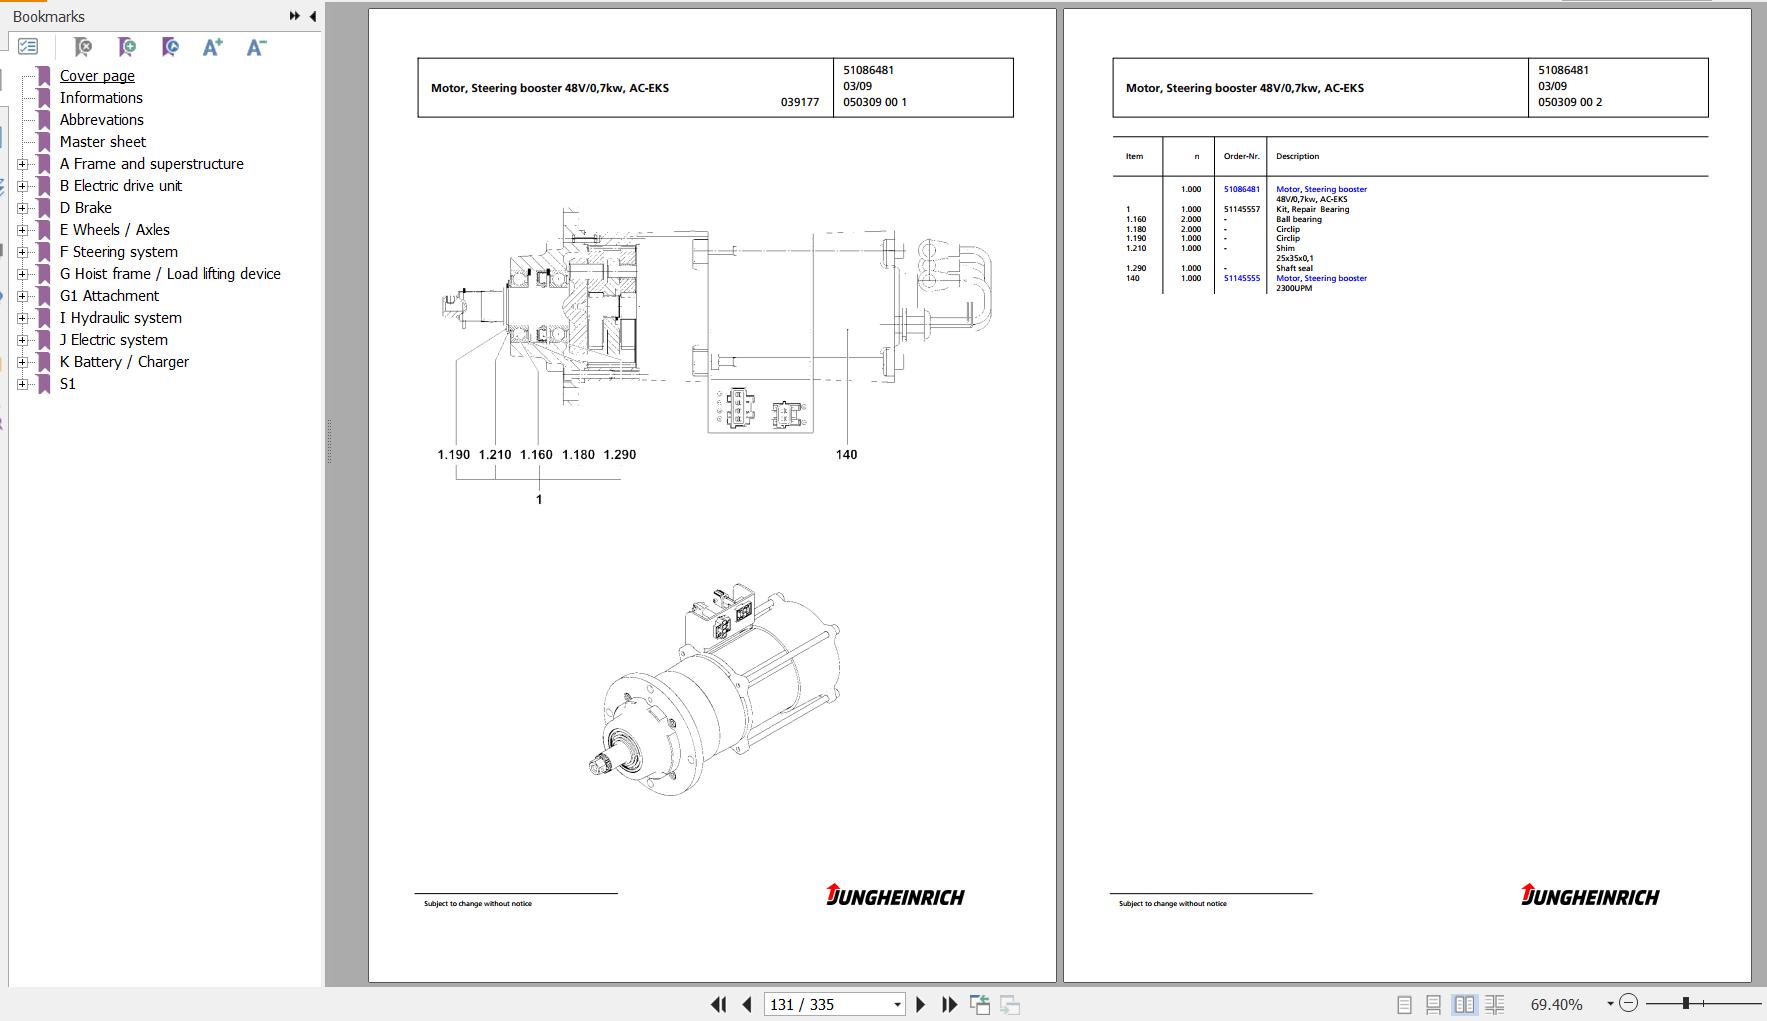Expand the bookmarks panel with double-arrow icon
The width and height of the screenshot is (1767, 1021).
(x=294, y=16)
